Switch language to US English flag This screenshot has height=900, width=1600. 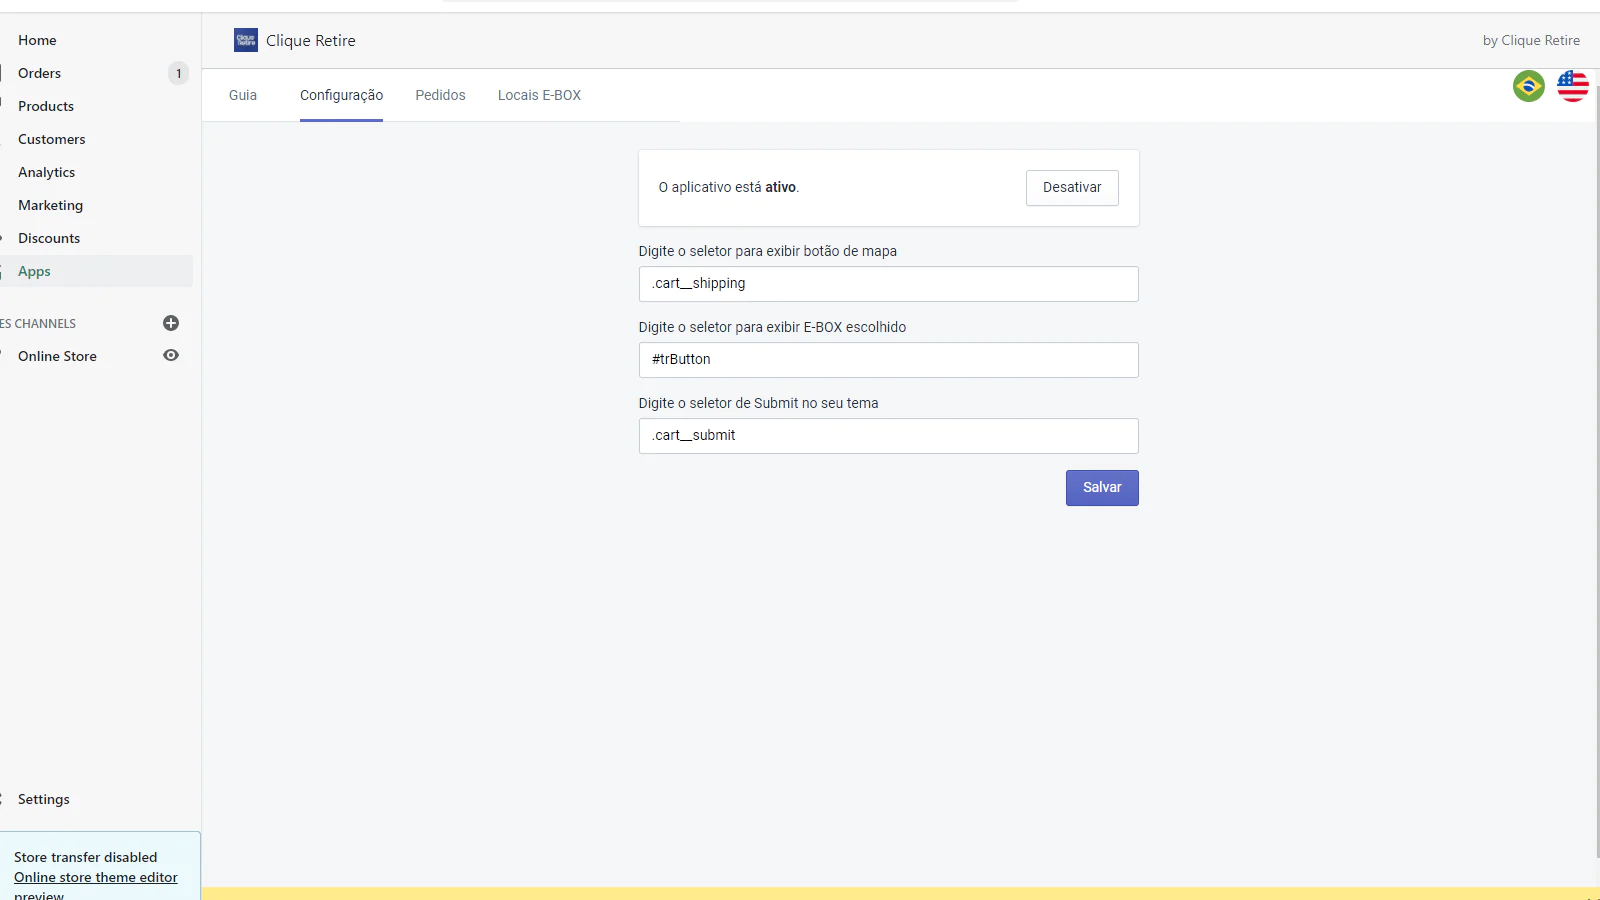pyautogui.click(x=1573, y=86)
